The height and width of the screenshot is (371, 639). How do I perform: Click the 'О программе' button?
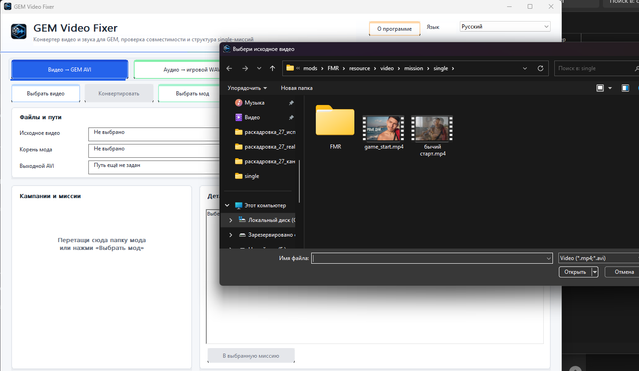pos(394,29)
